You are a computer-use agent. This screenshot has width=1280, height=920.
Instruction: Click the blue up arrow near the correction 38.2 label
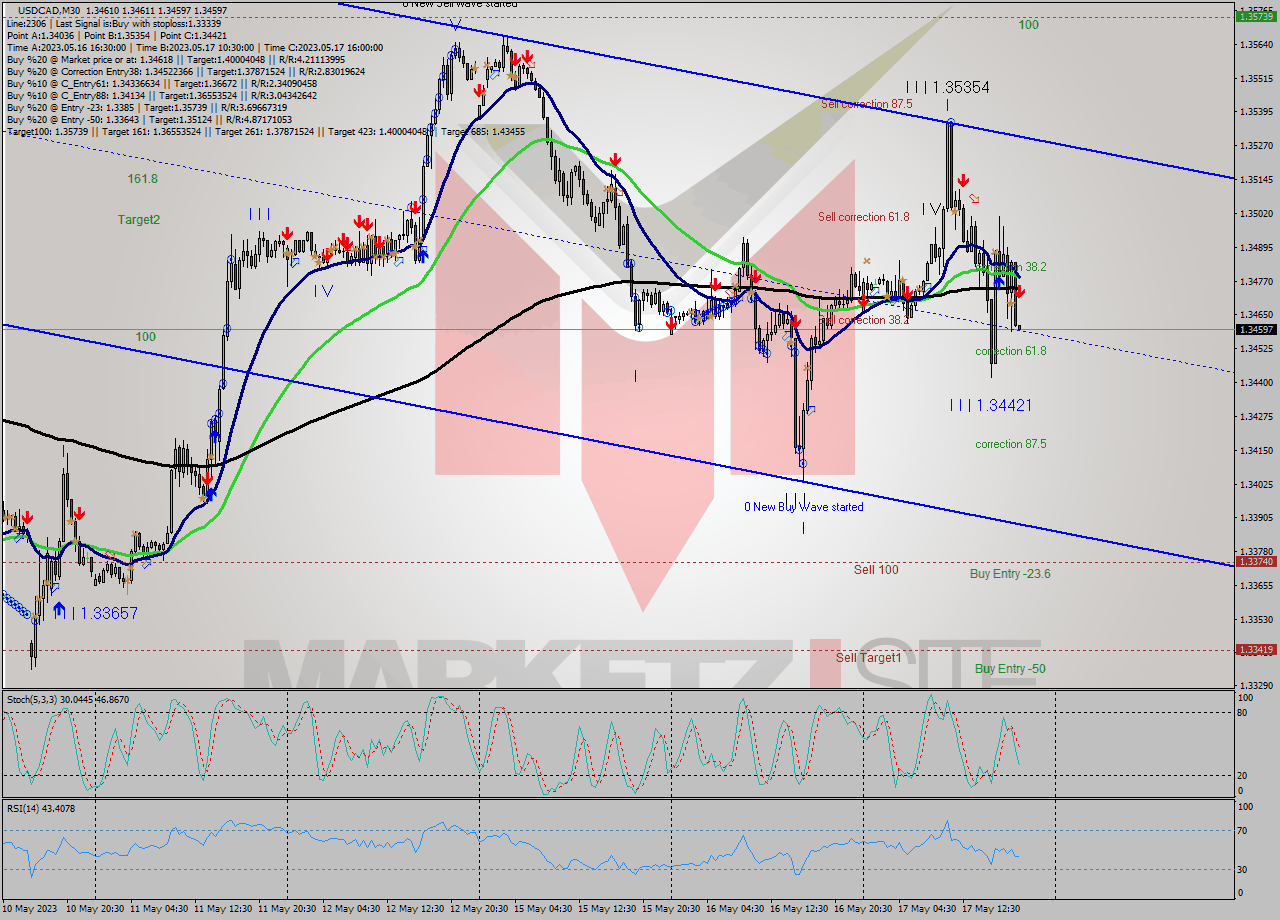click(999, 282)
